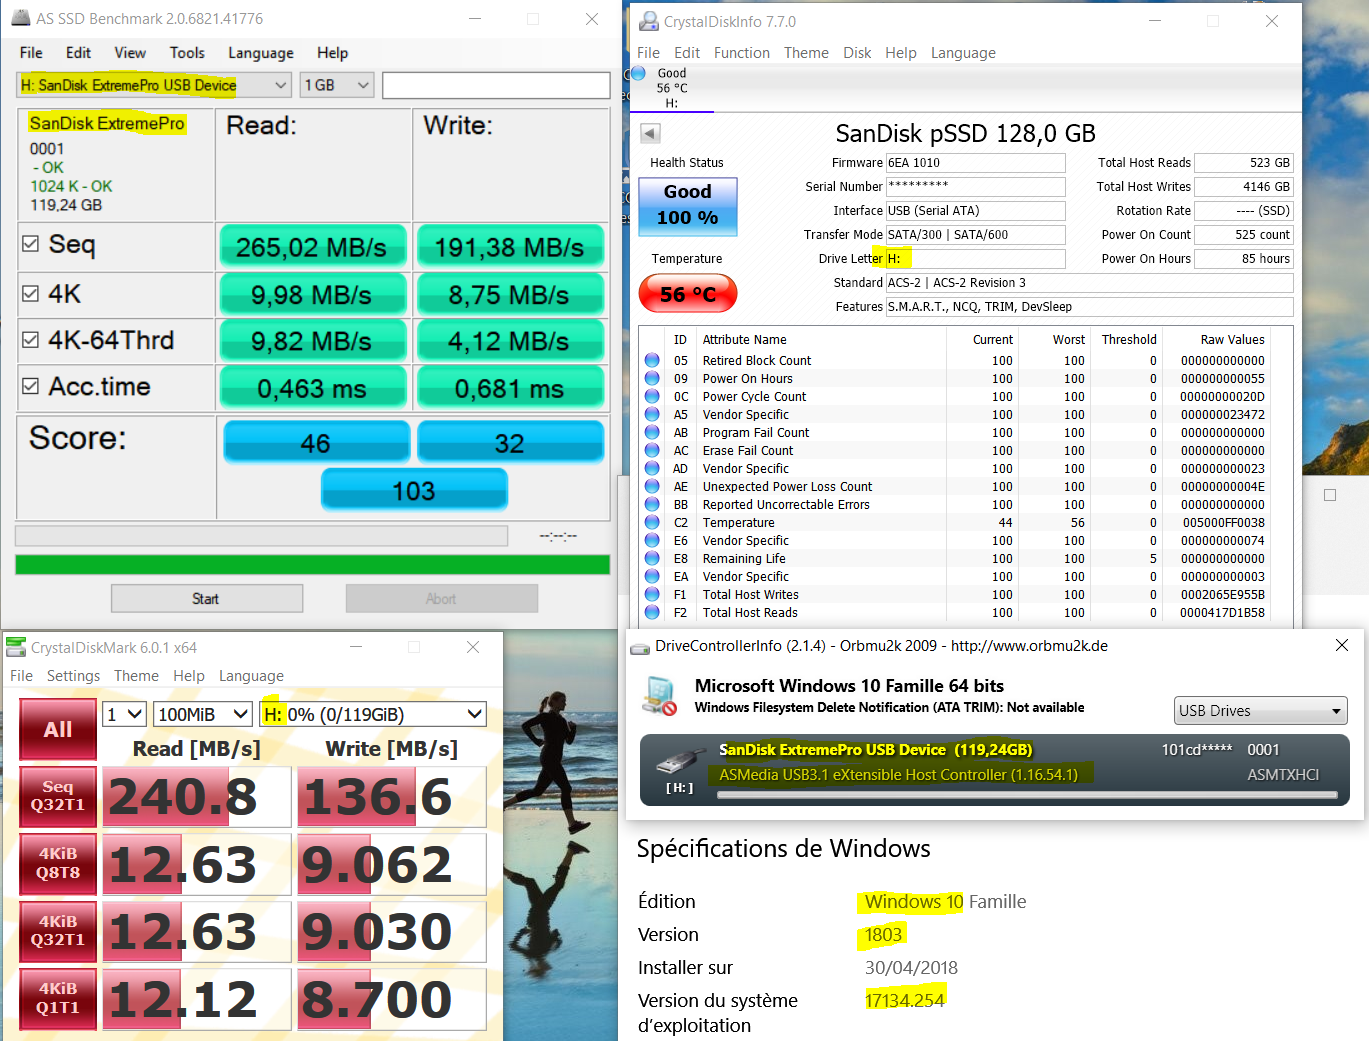The image size is (1369, 1041).
Task: Click the CrystalDiskInfo title bar icon
Action: coord(649,21)
